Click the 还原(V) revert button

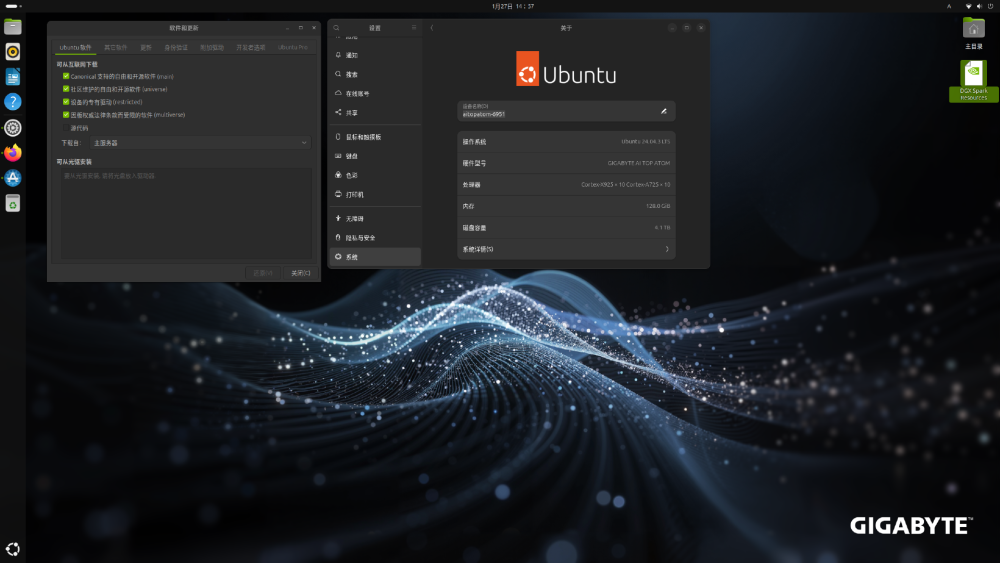pyautogui.click(x=262, y=273)
